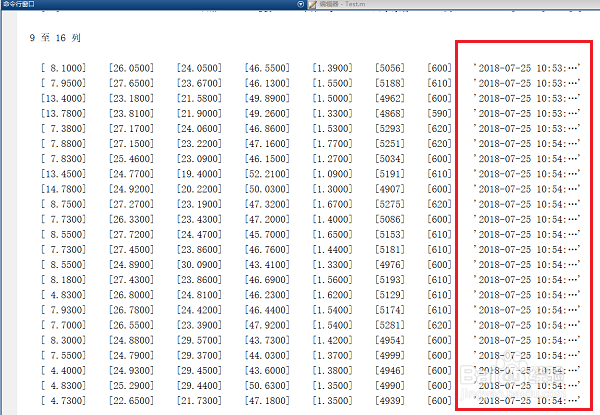Viewport: 600px width, 415px height.
Task: Click the value [43.4100]
Action: tap(267, 265)
